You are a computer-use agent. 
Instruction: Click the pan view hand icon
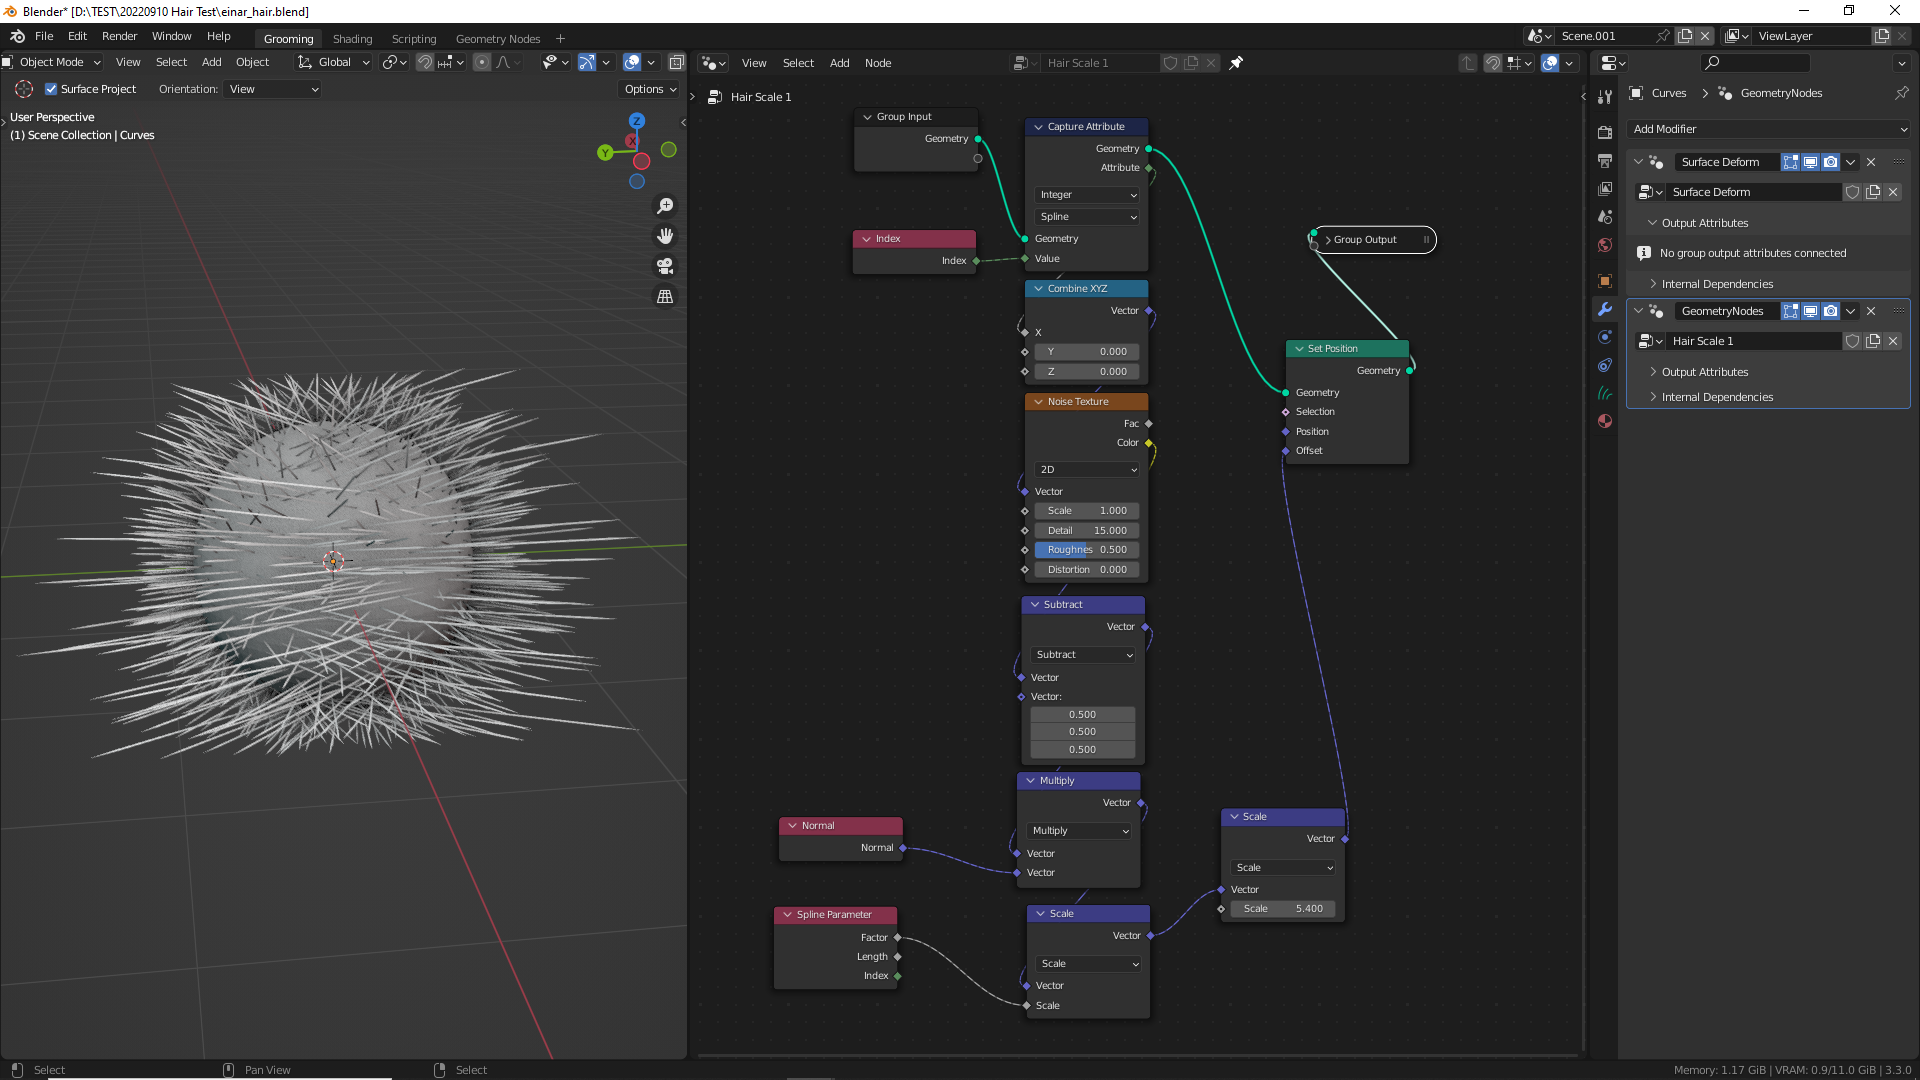pyautogui.click(x=665, y=236)
